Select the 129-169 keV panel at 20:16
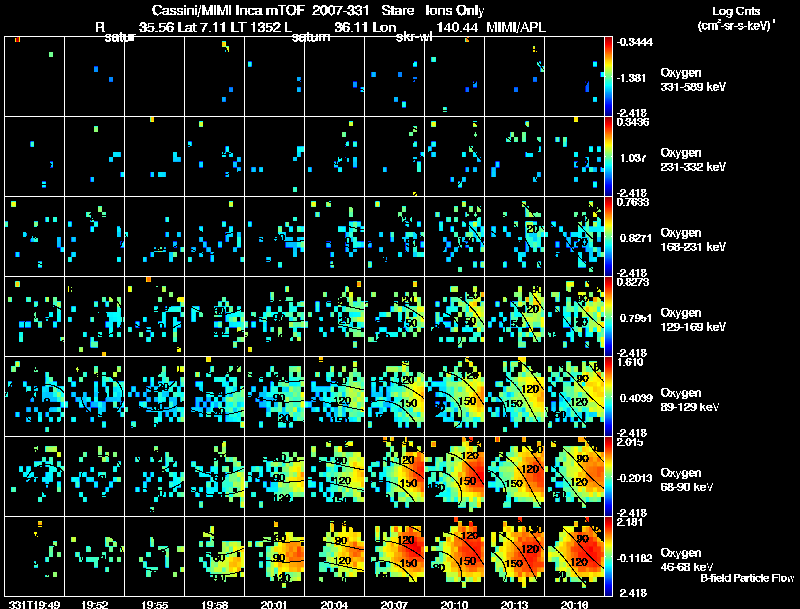The image size is (800, 609). [x=574, y=316]
